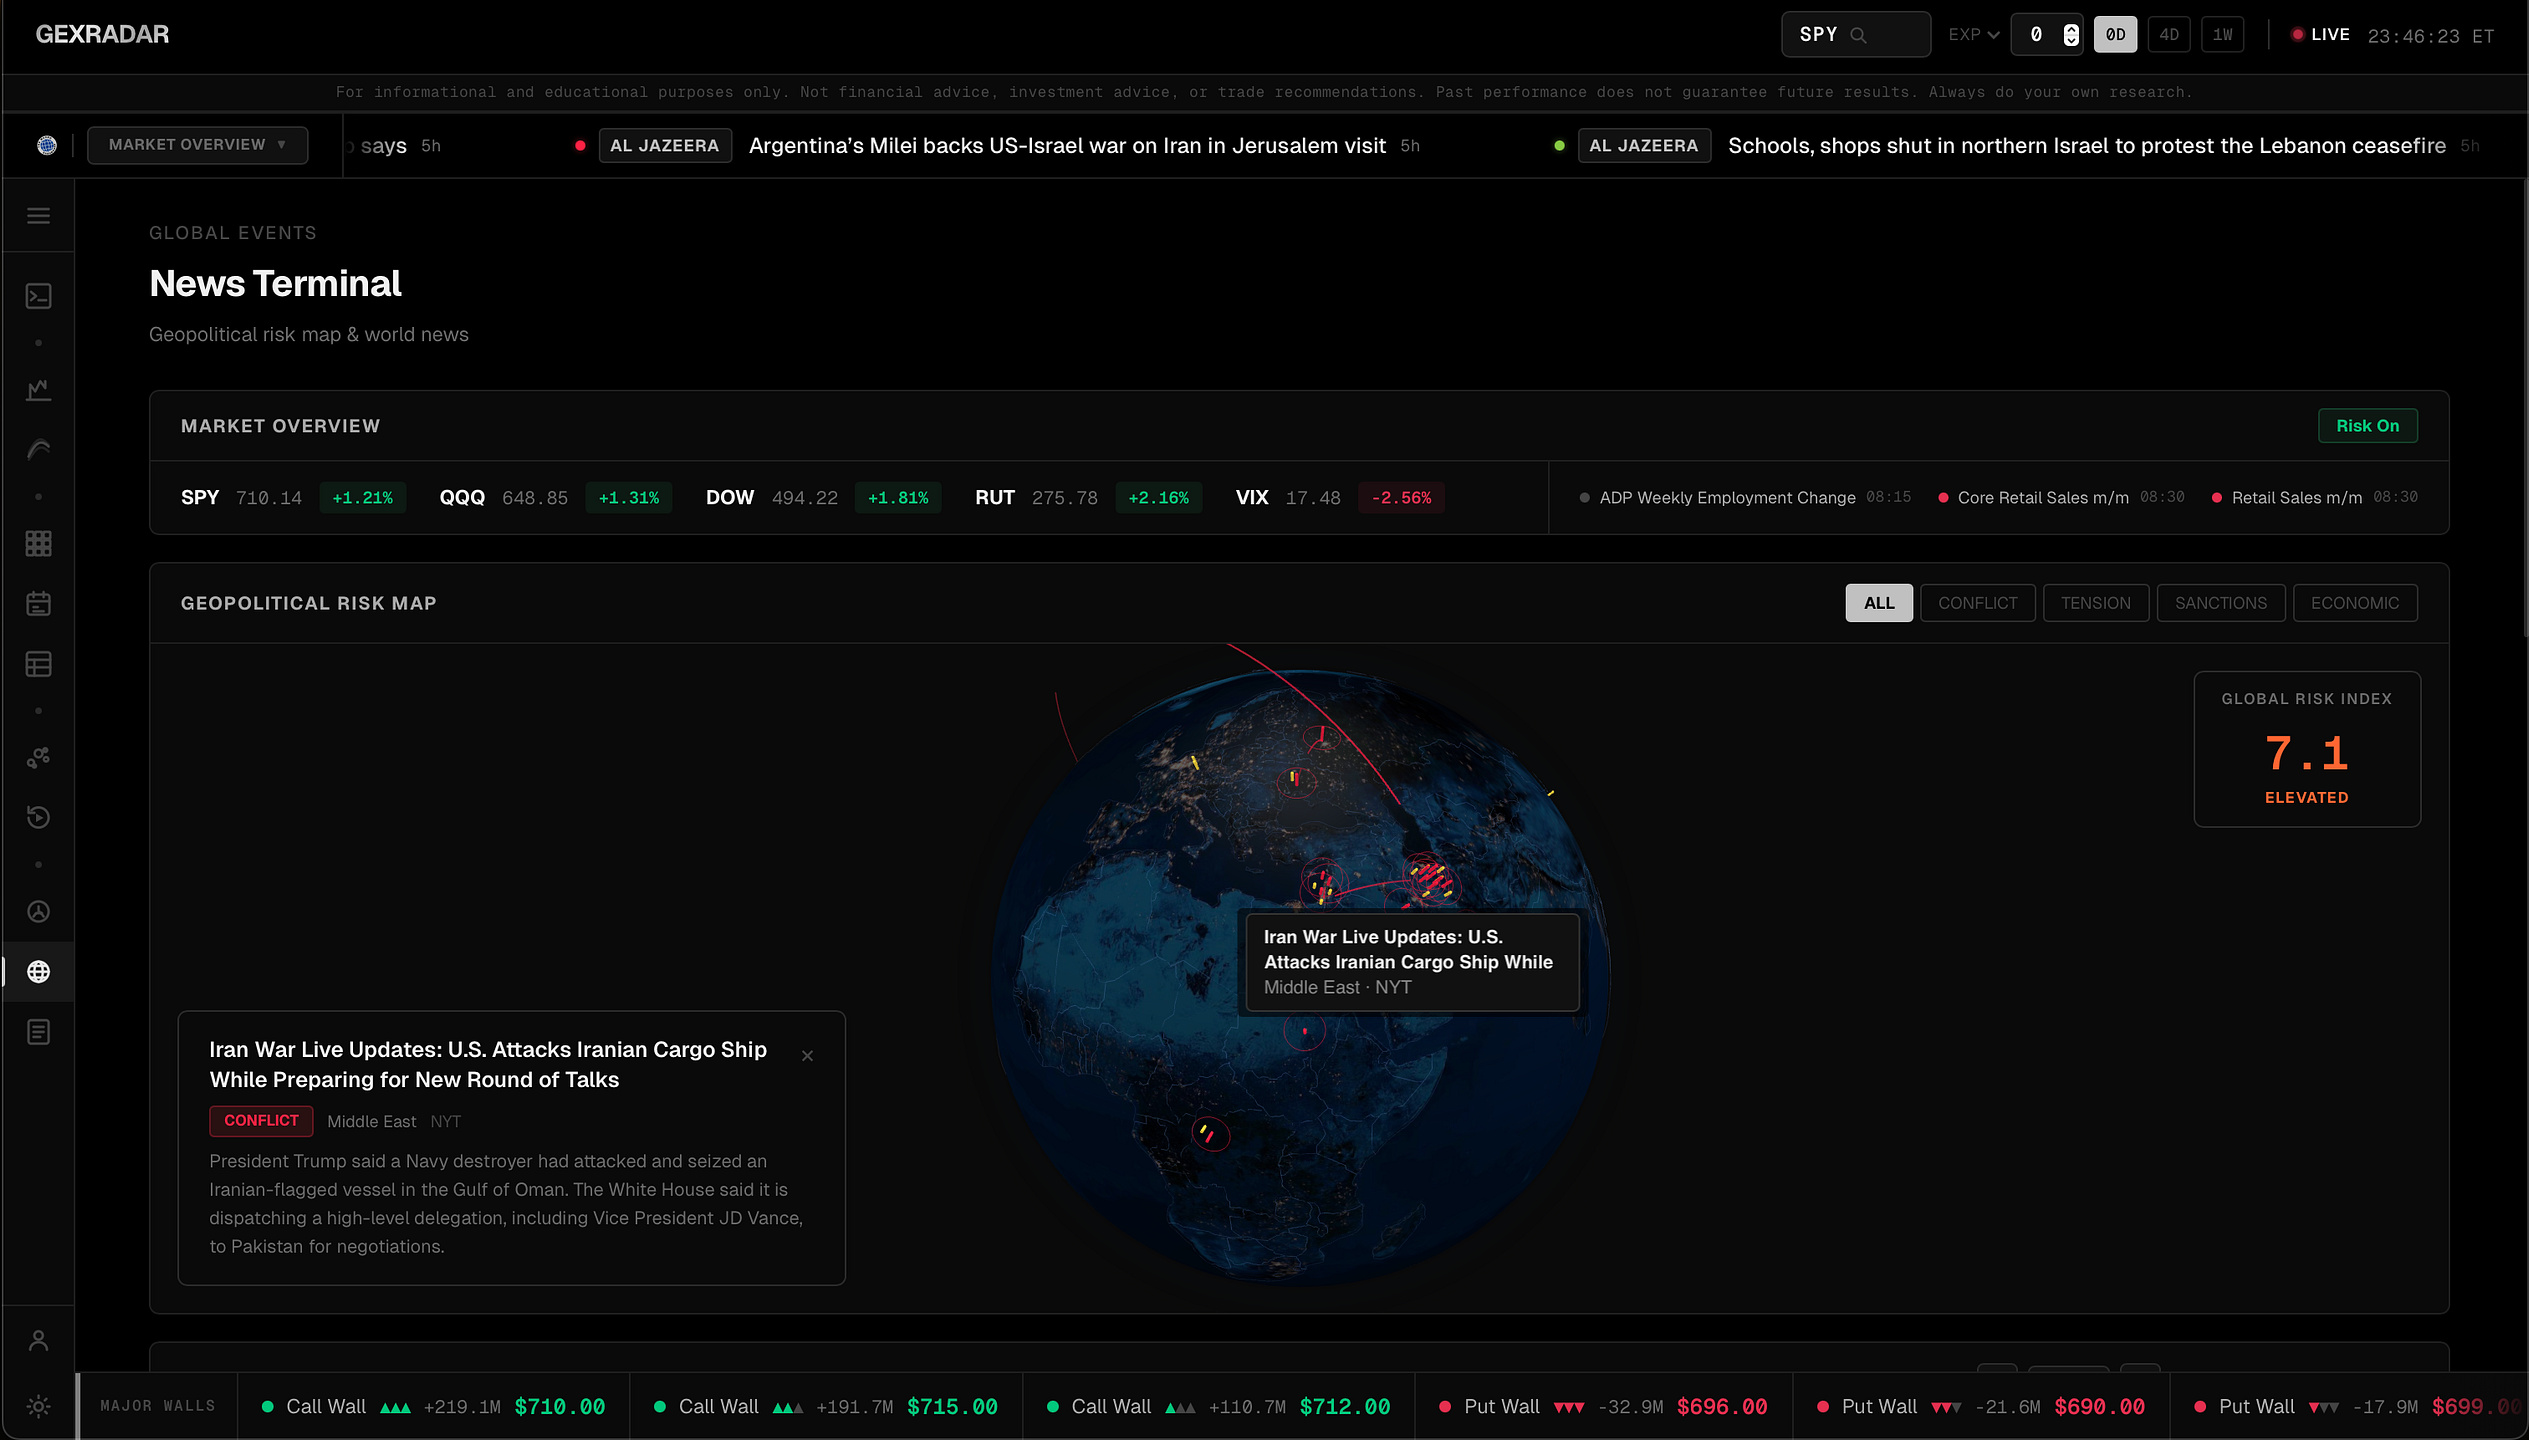2529x1440 pixels.
Task: Click the NYT source label in news card
Action: tap(445, 1122)
